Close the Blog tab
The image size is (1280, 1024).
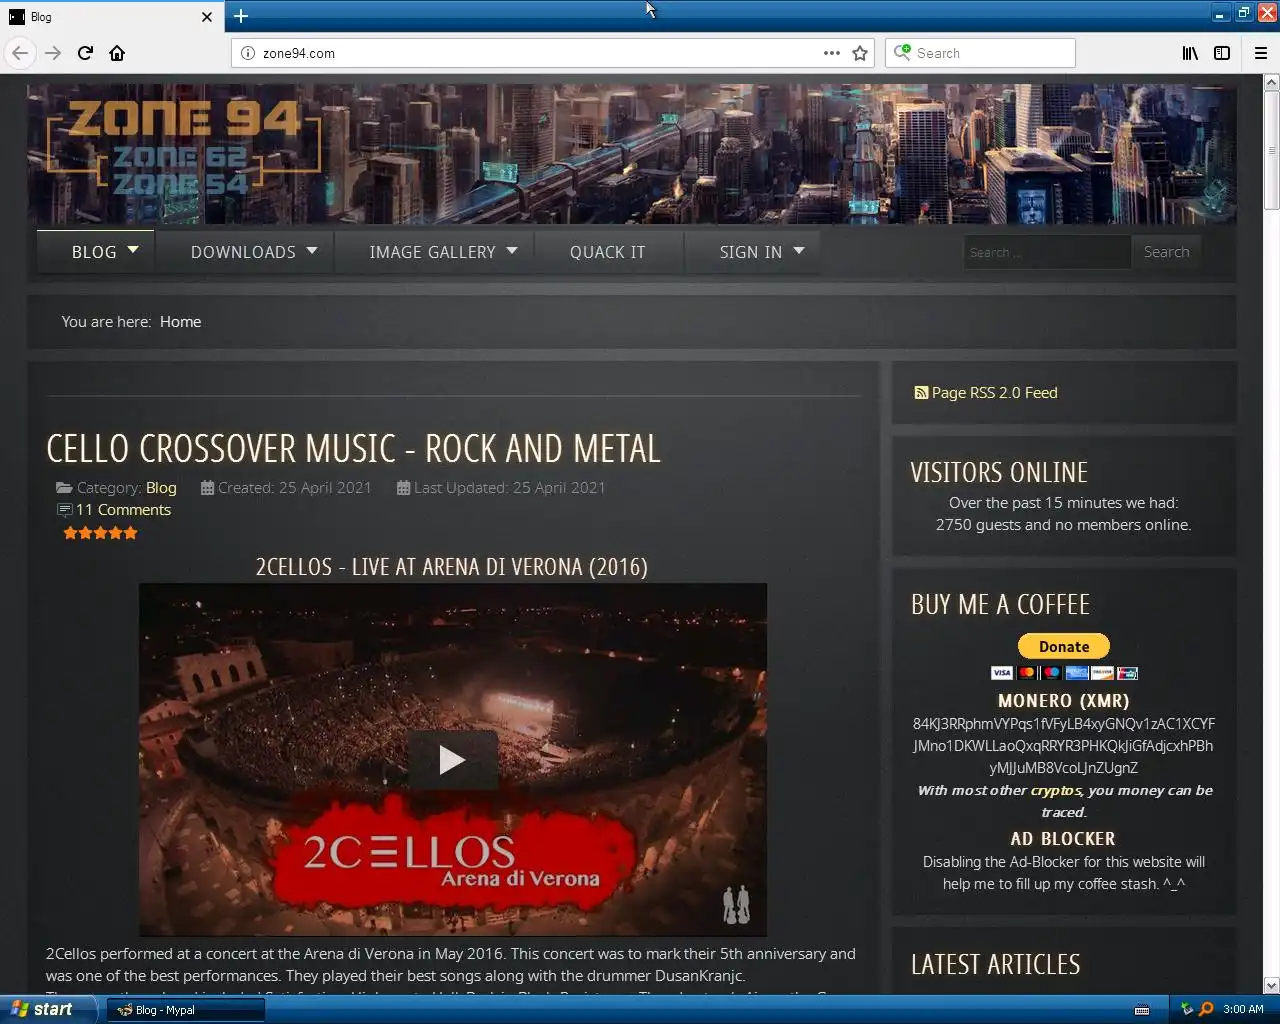[x=207, y=17]
